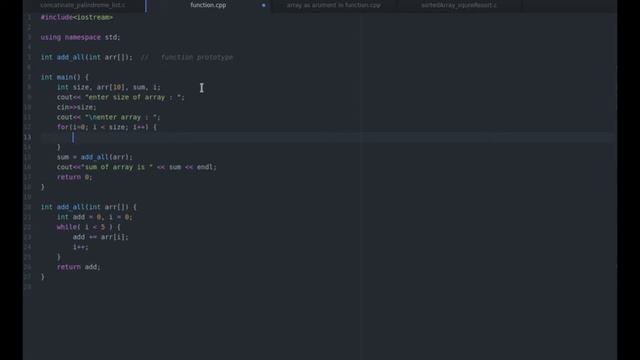
Task: Click the 'sum of array is' cout line
Action: pos(137,167)
